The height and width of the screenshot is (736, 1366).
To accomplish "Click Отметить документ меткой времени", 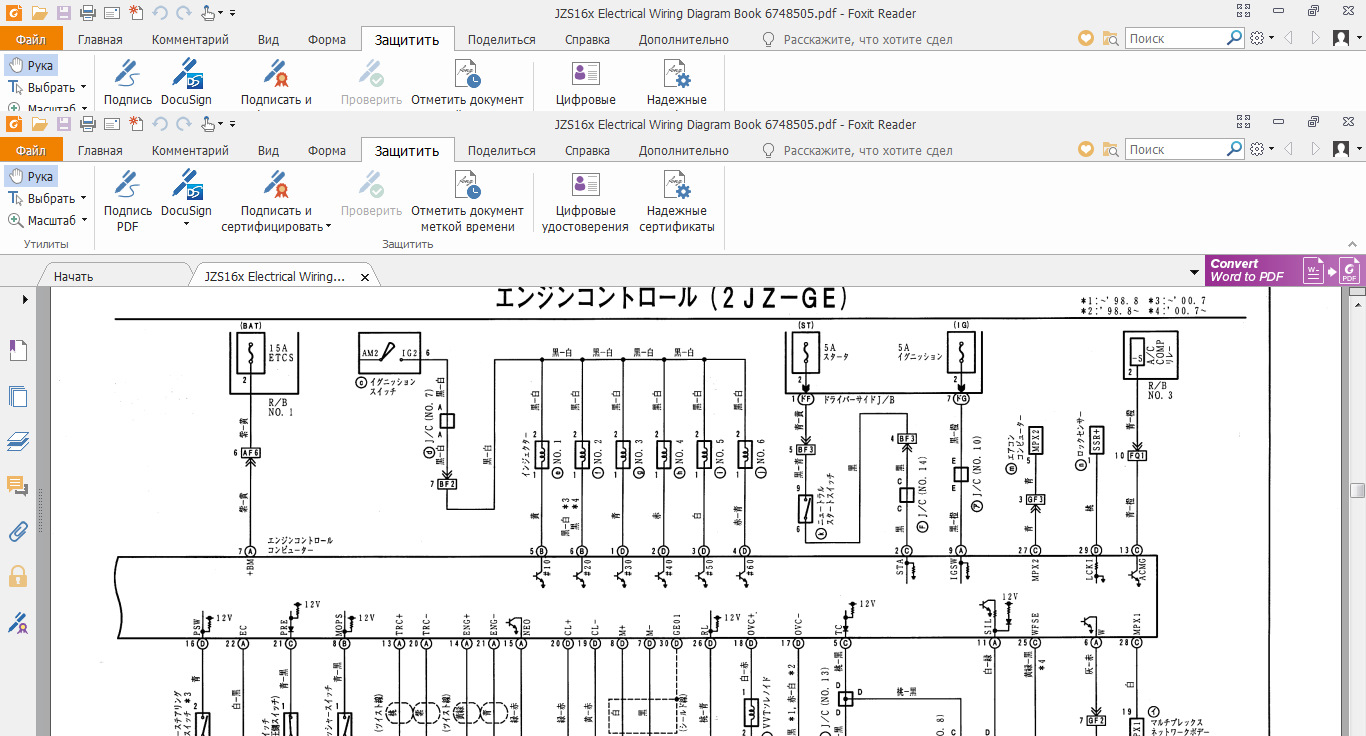I will pos(467,200).
